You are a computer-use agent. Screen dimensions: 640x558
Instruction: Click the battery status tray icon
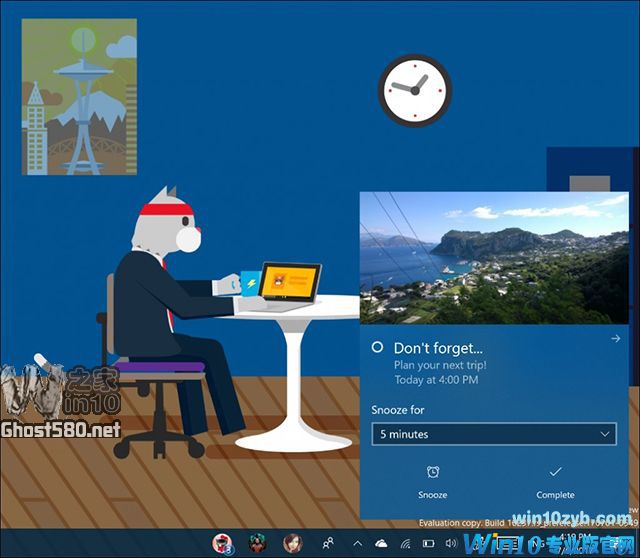[x=428, y=543]
